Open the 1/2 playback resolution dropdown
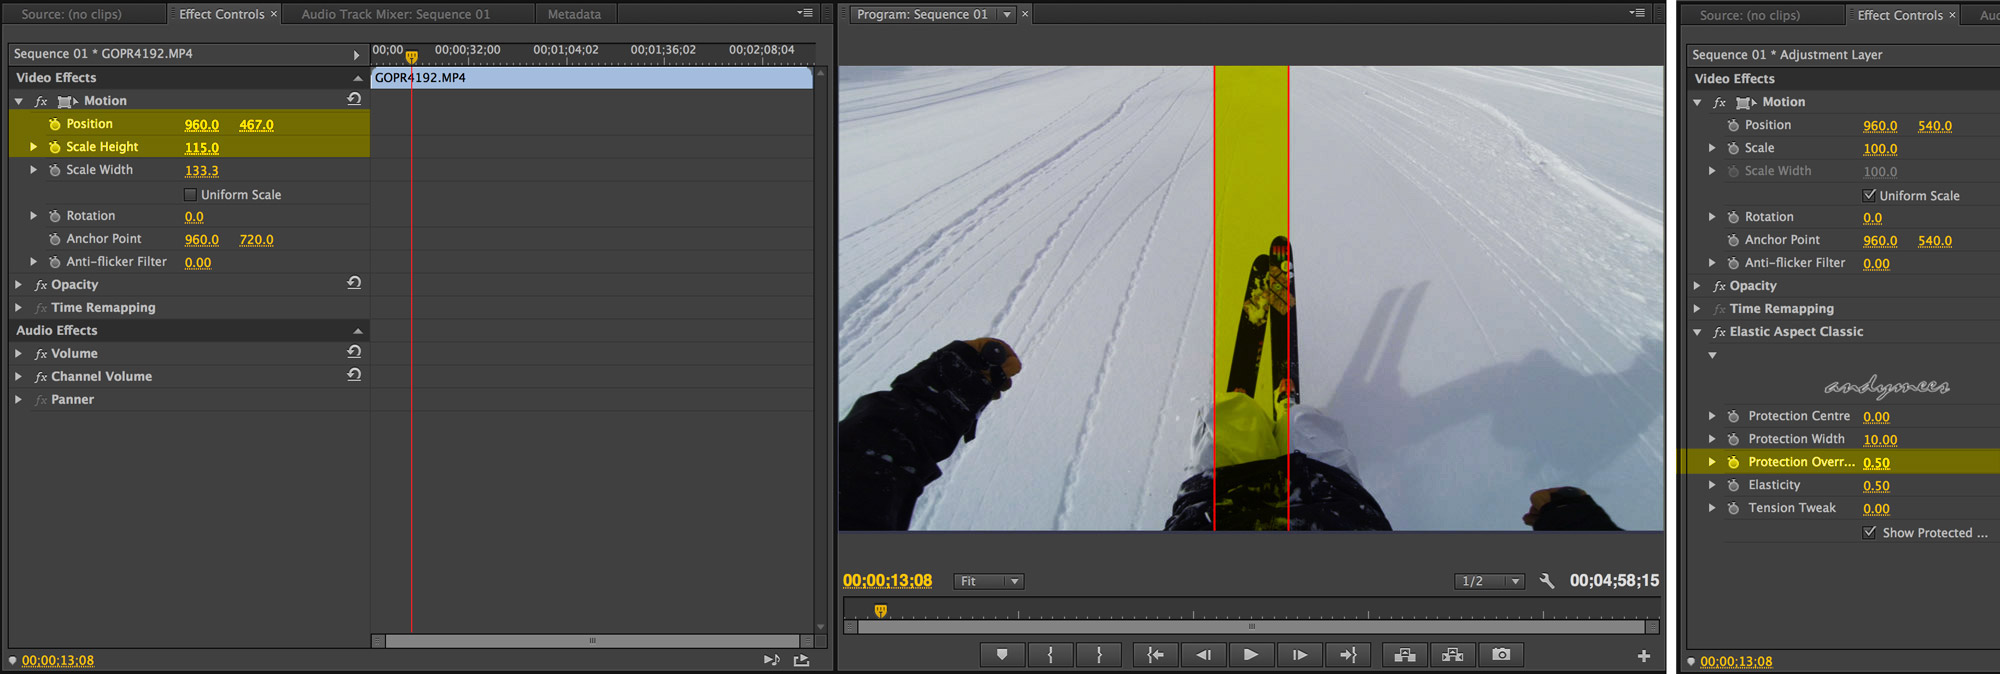Screen dimensions: 2000x674 (1489, 581)
